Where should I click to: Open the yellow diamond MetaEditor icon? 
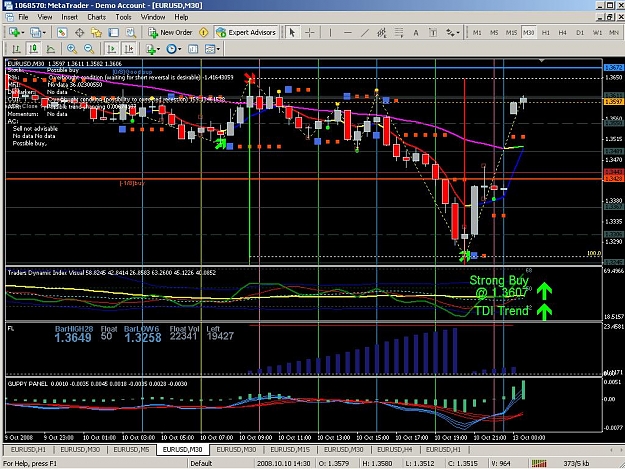click(x=204, y=32)
